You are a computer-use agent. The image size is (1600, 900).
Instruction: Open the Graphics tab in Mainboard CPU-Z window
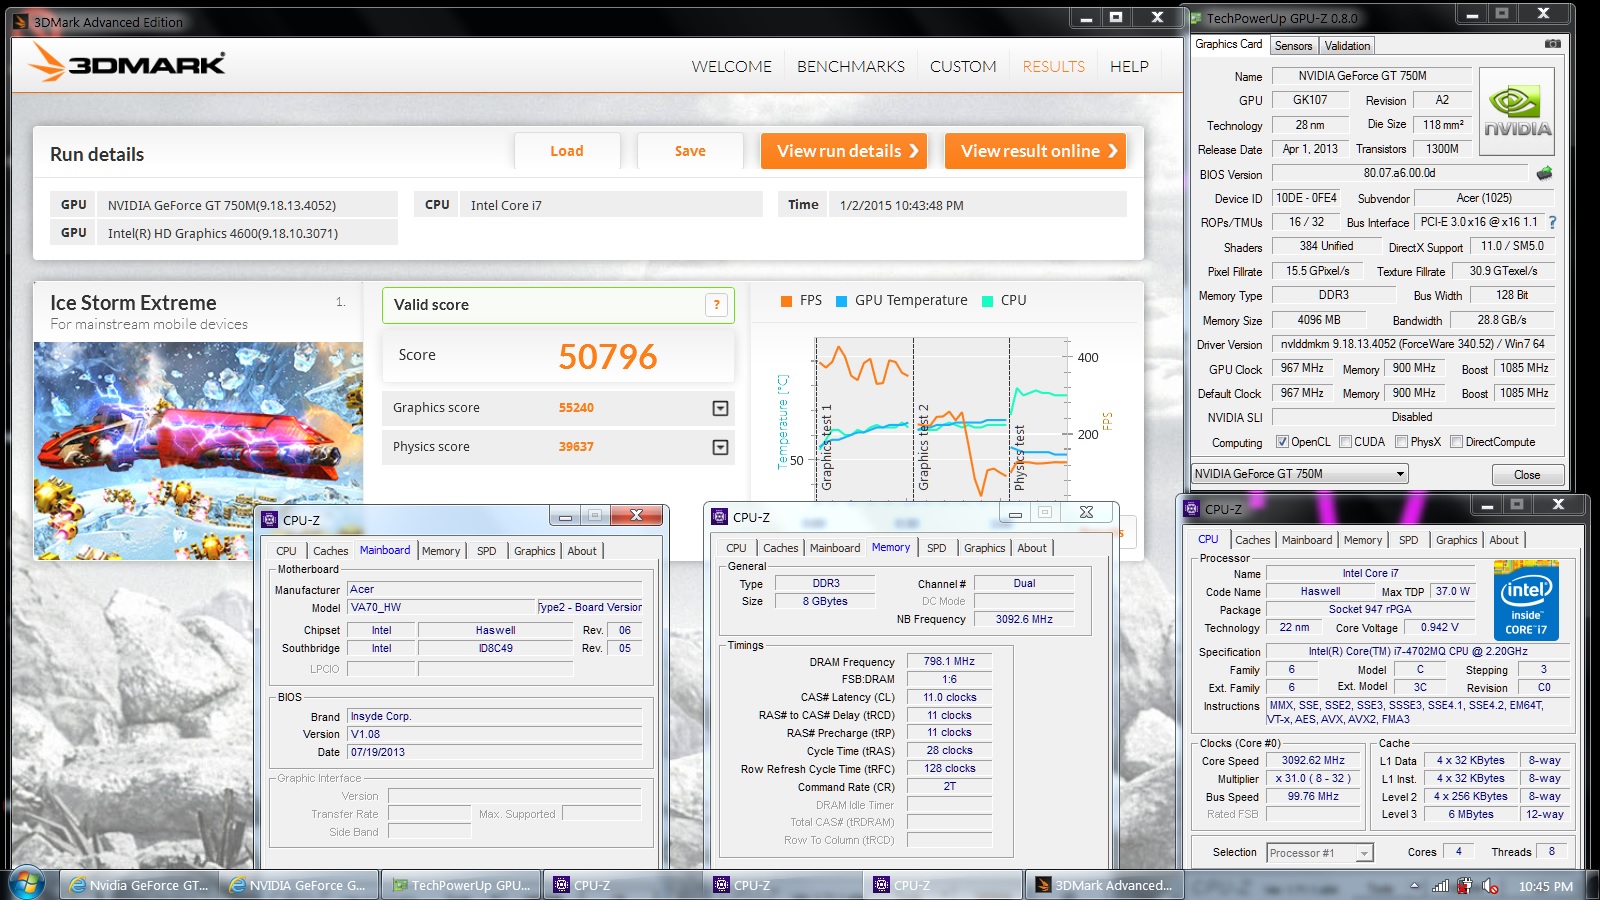point(534,551)
